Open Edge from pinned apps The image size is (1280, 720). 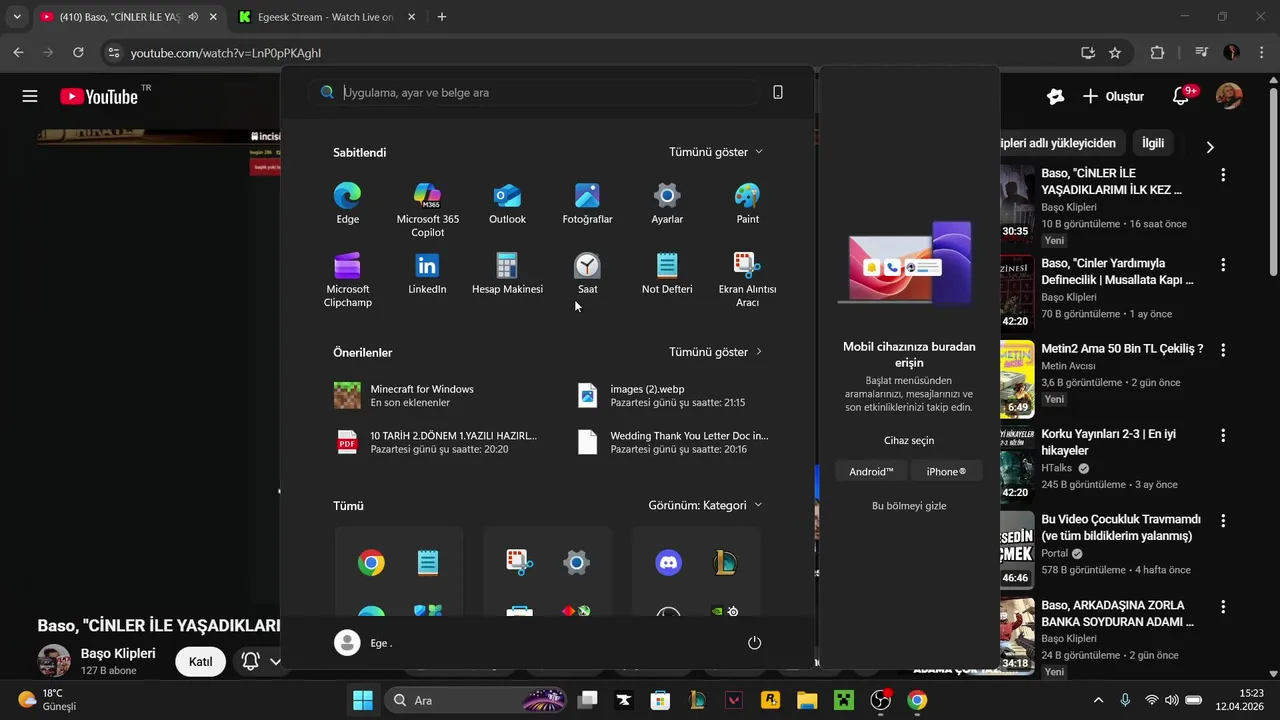coord(347,204)
